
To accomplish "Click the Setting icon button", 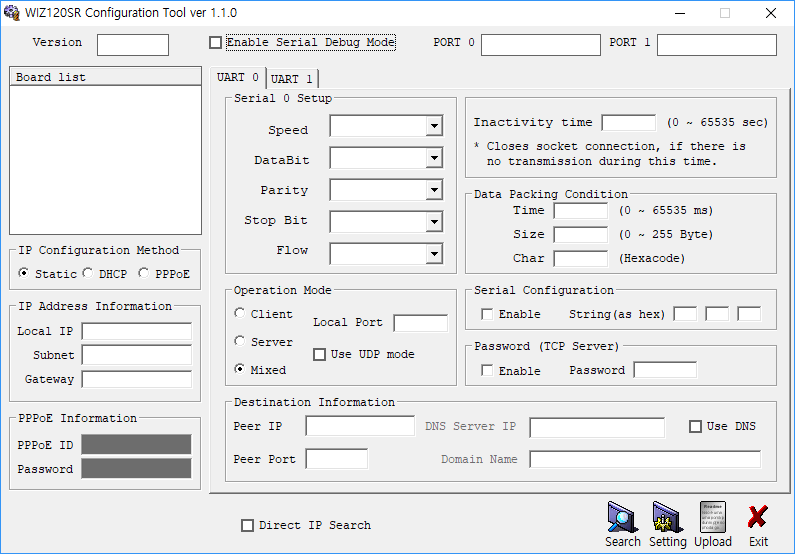I will pos(668,518).
